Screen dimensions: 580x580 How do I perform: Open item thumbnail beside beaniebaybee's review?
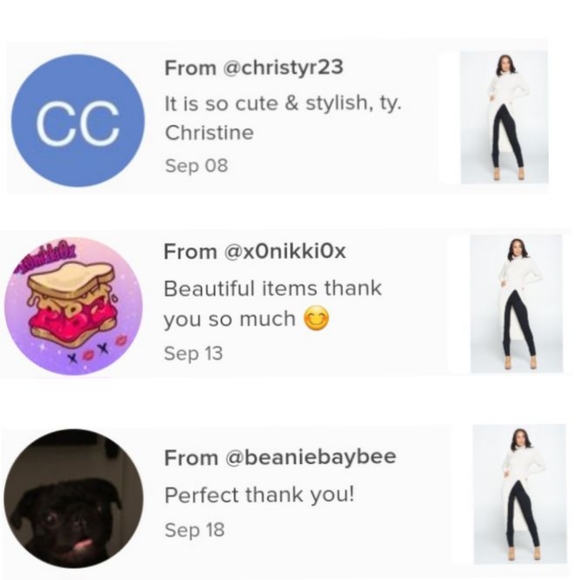520,494
